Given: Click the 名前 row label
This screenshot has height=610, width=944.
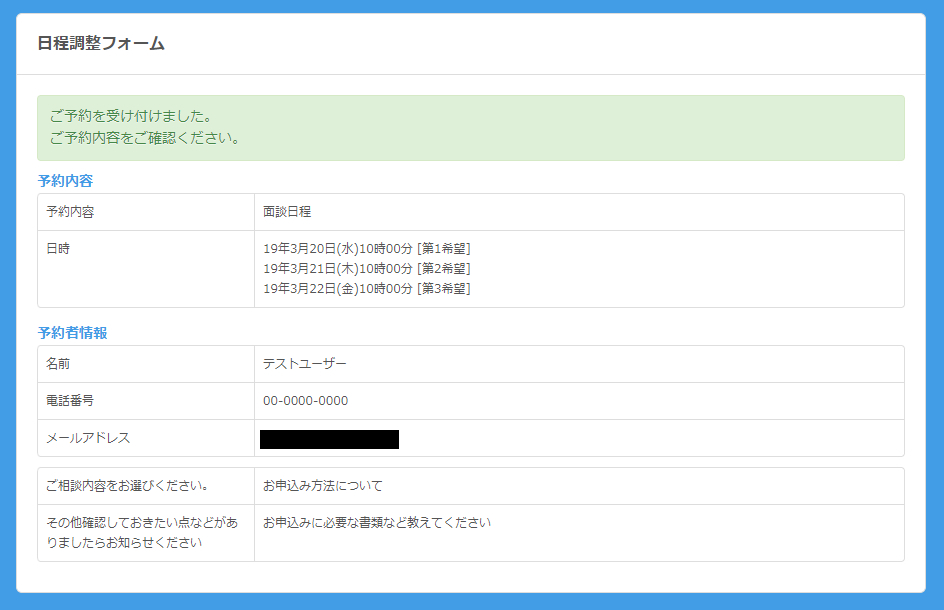Looking at the screenshot, I should pyautogui.click(x=58, y=364).
